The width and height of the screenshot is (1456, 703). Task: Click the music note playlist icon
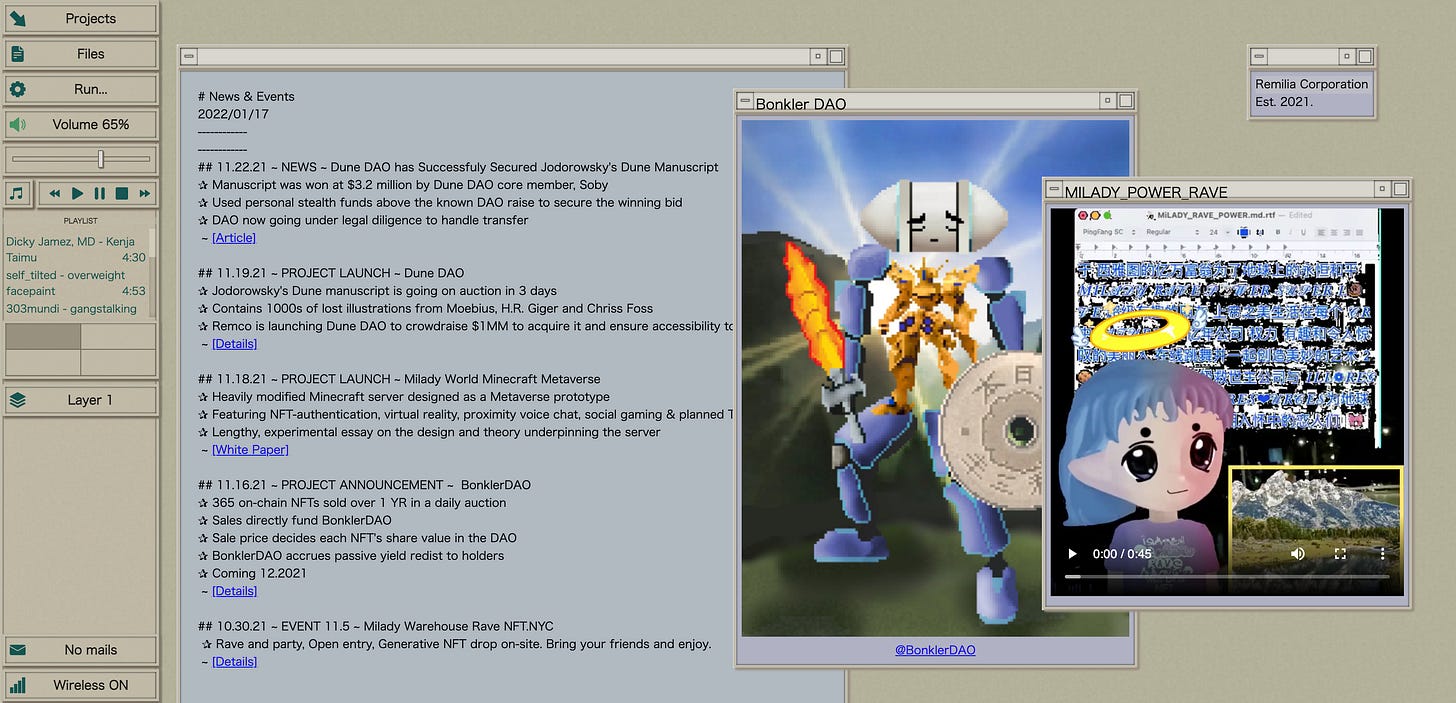pyautogui.click(x=18, y=193)
